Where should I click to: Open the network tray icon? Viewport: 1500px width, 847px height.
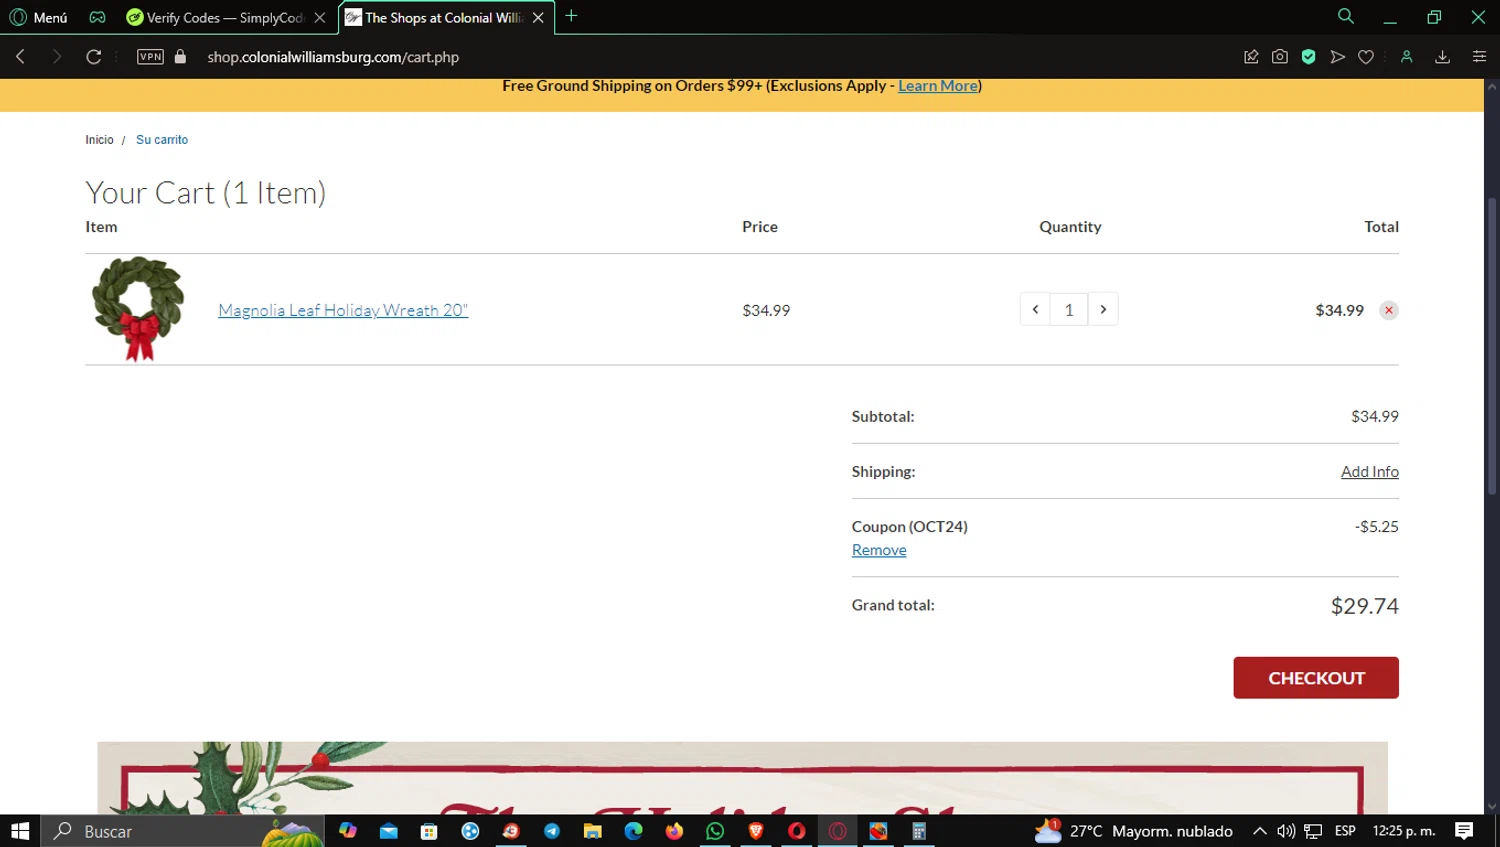tap(1313, 831)
